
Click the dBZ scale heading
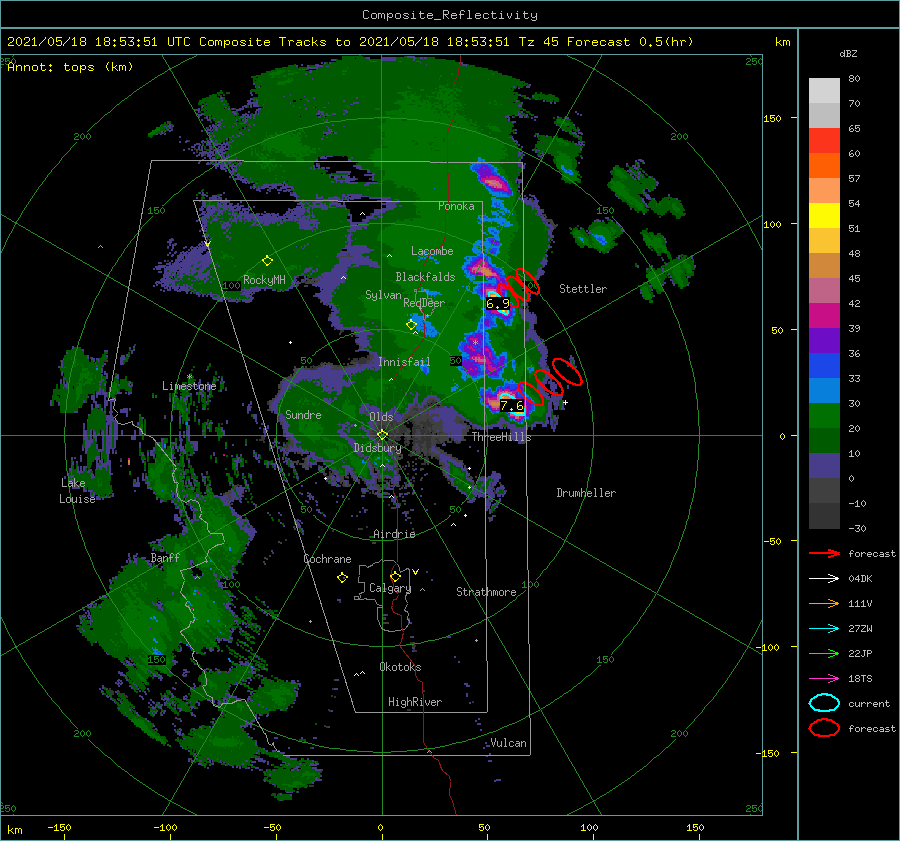click(848, 54)
